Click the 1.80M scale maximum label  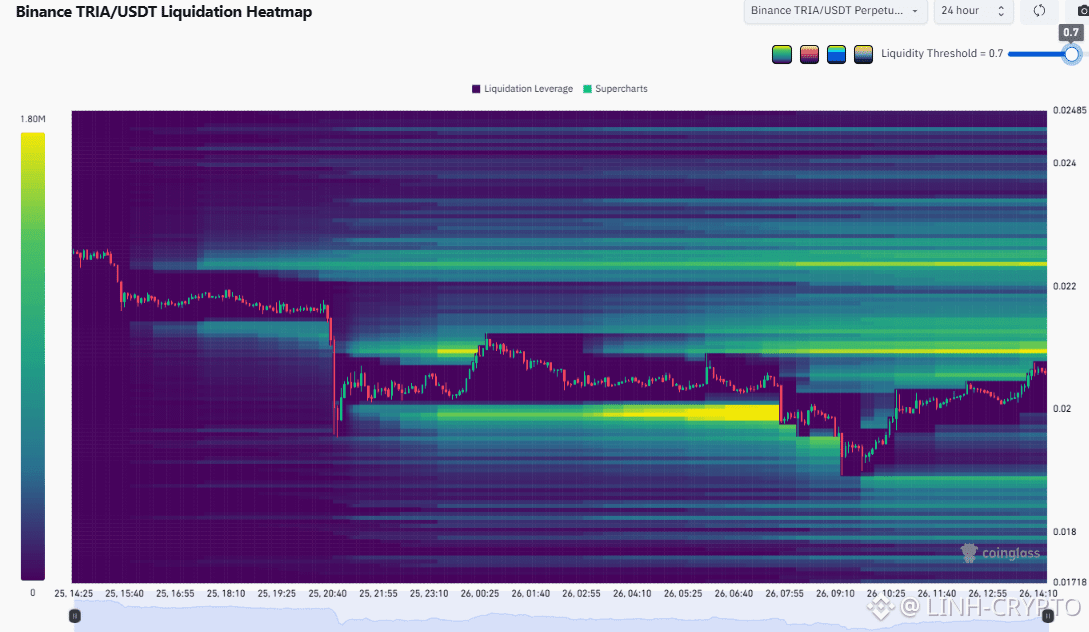pyautogui.click(x=33, y=119)
